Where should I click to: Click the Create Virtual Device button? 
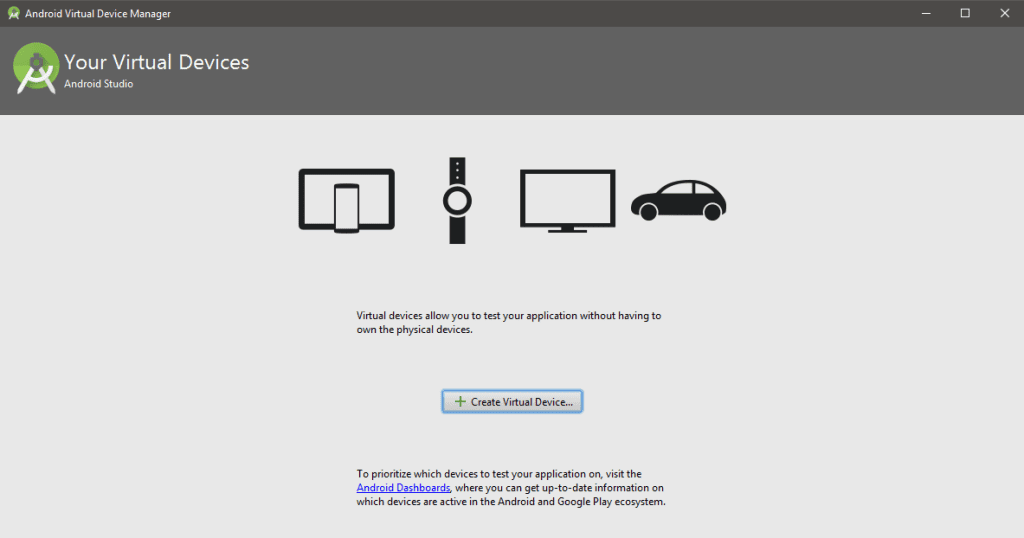(512, 402)
